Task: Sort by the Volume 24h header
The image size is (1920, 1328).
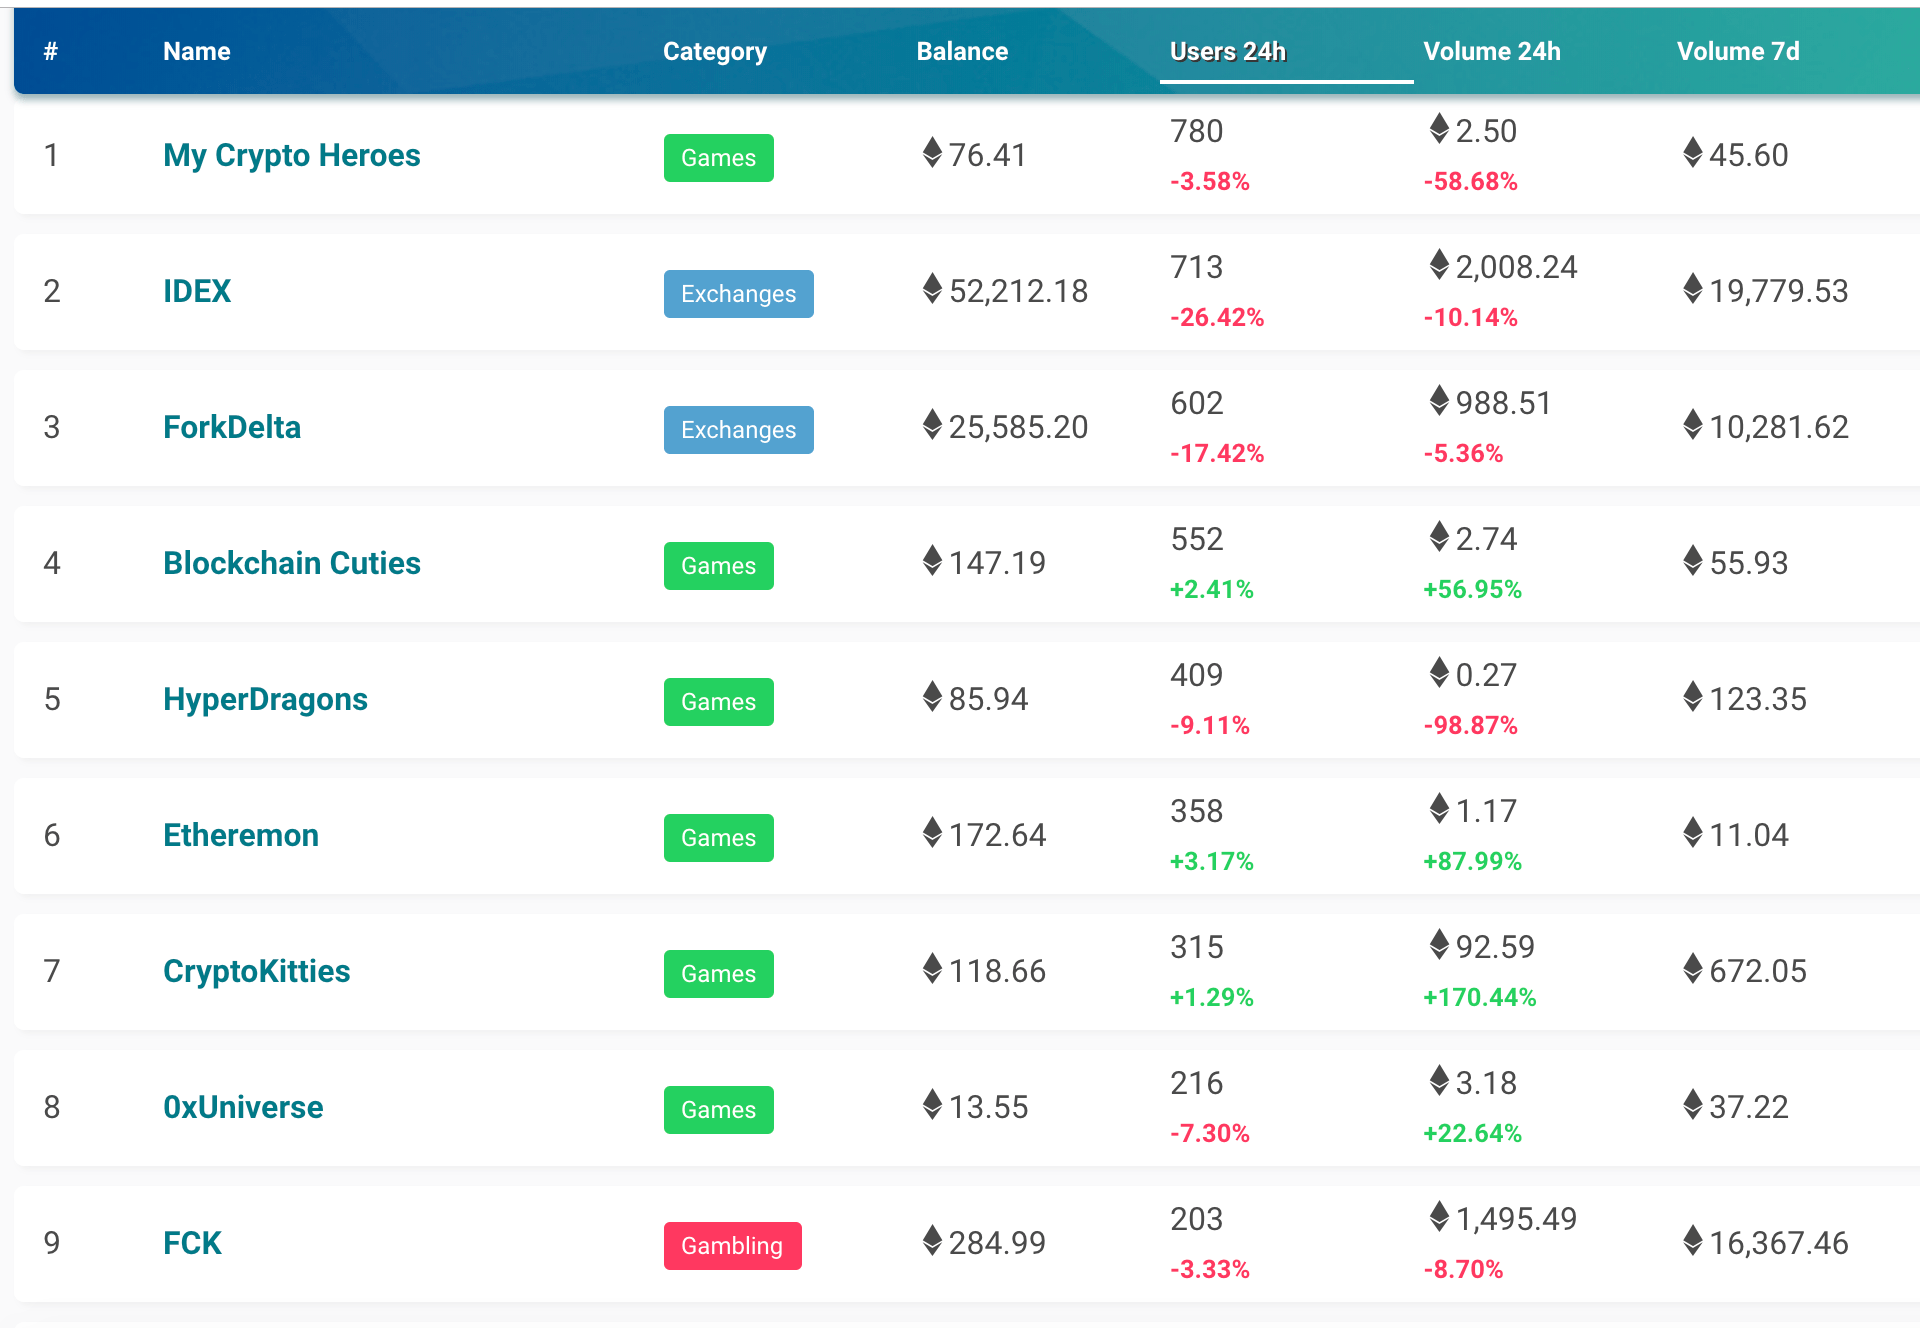Action: (x=1491, y=52)
